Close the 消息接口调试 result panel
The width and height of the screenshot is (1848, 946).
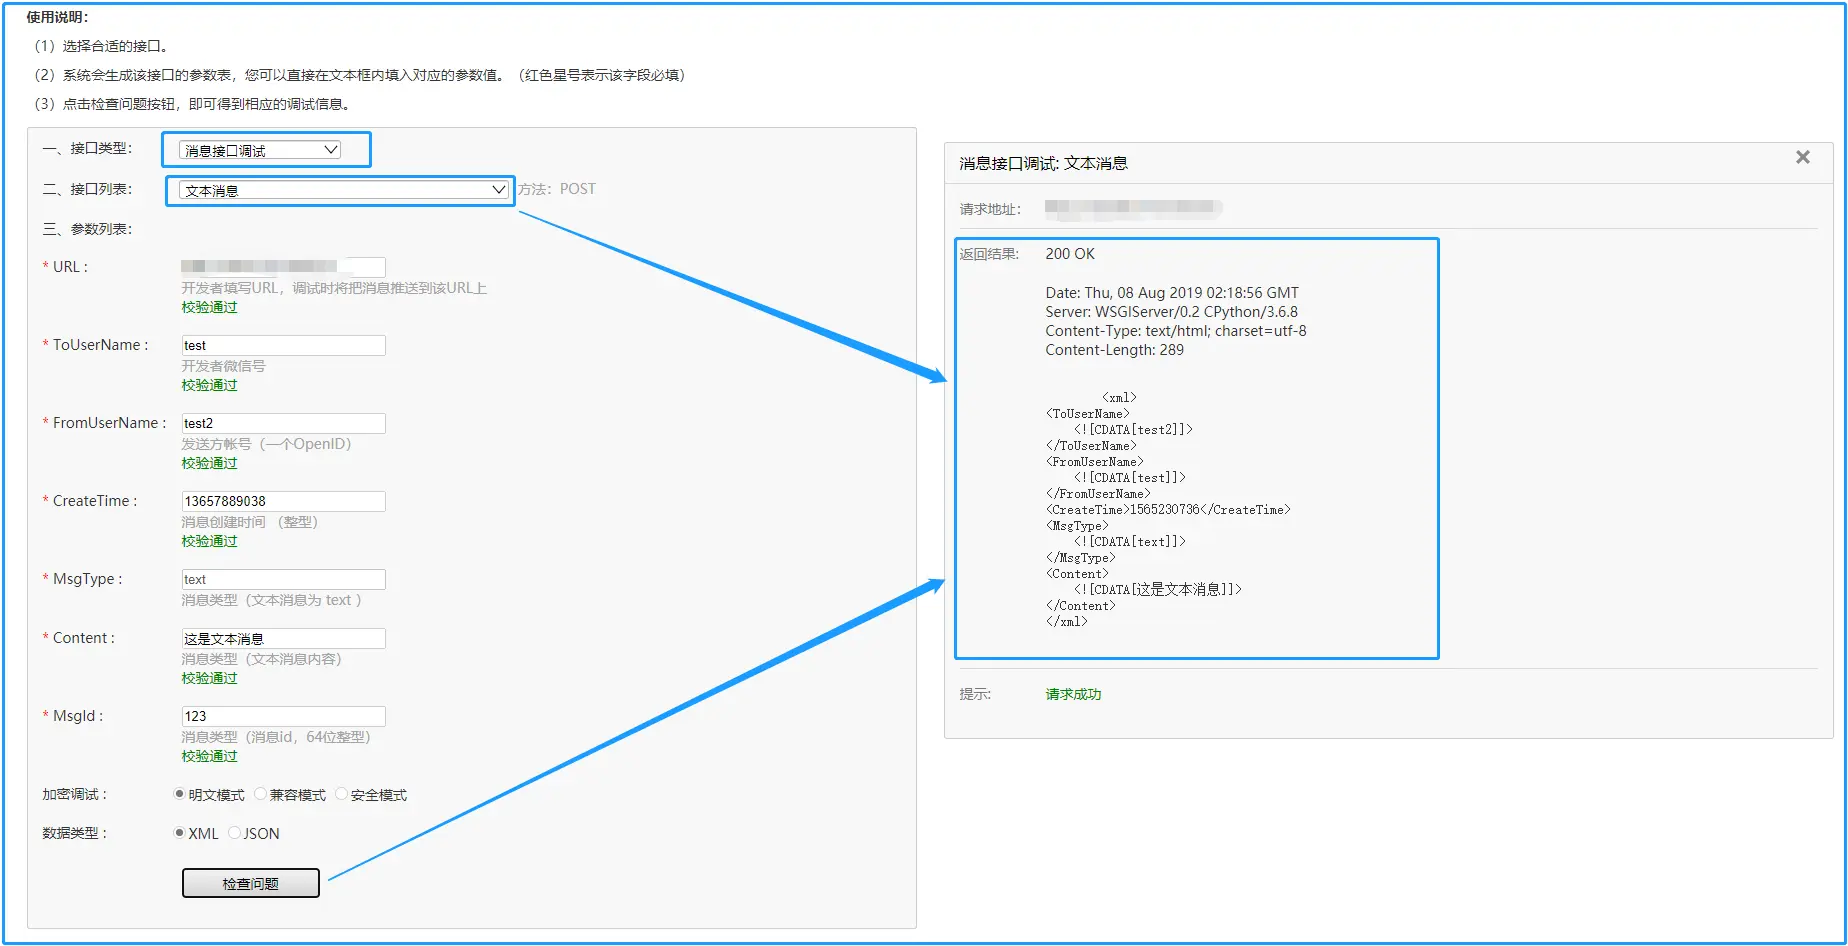tap(1803, 157)
